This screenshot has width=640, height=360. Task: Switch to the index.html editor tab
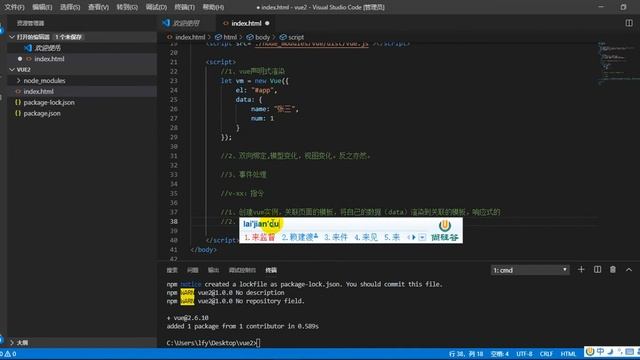tap(246, 23)
